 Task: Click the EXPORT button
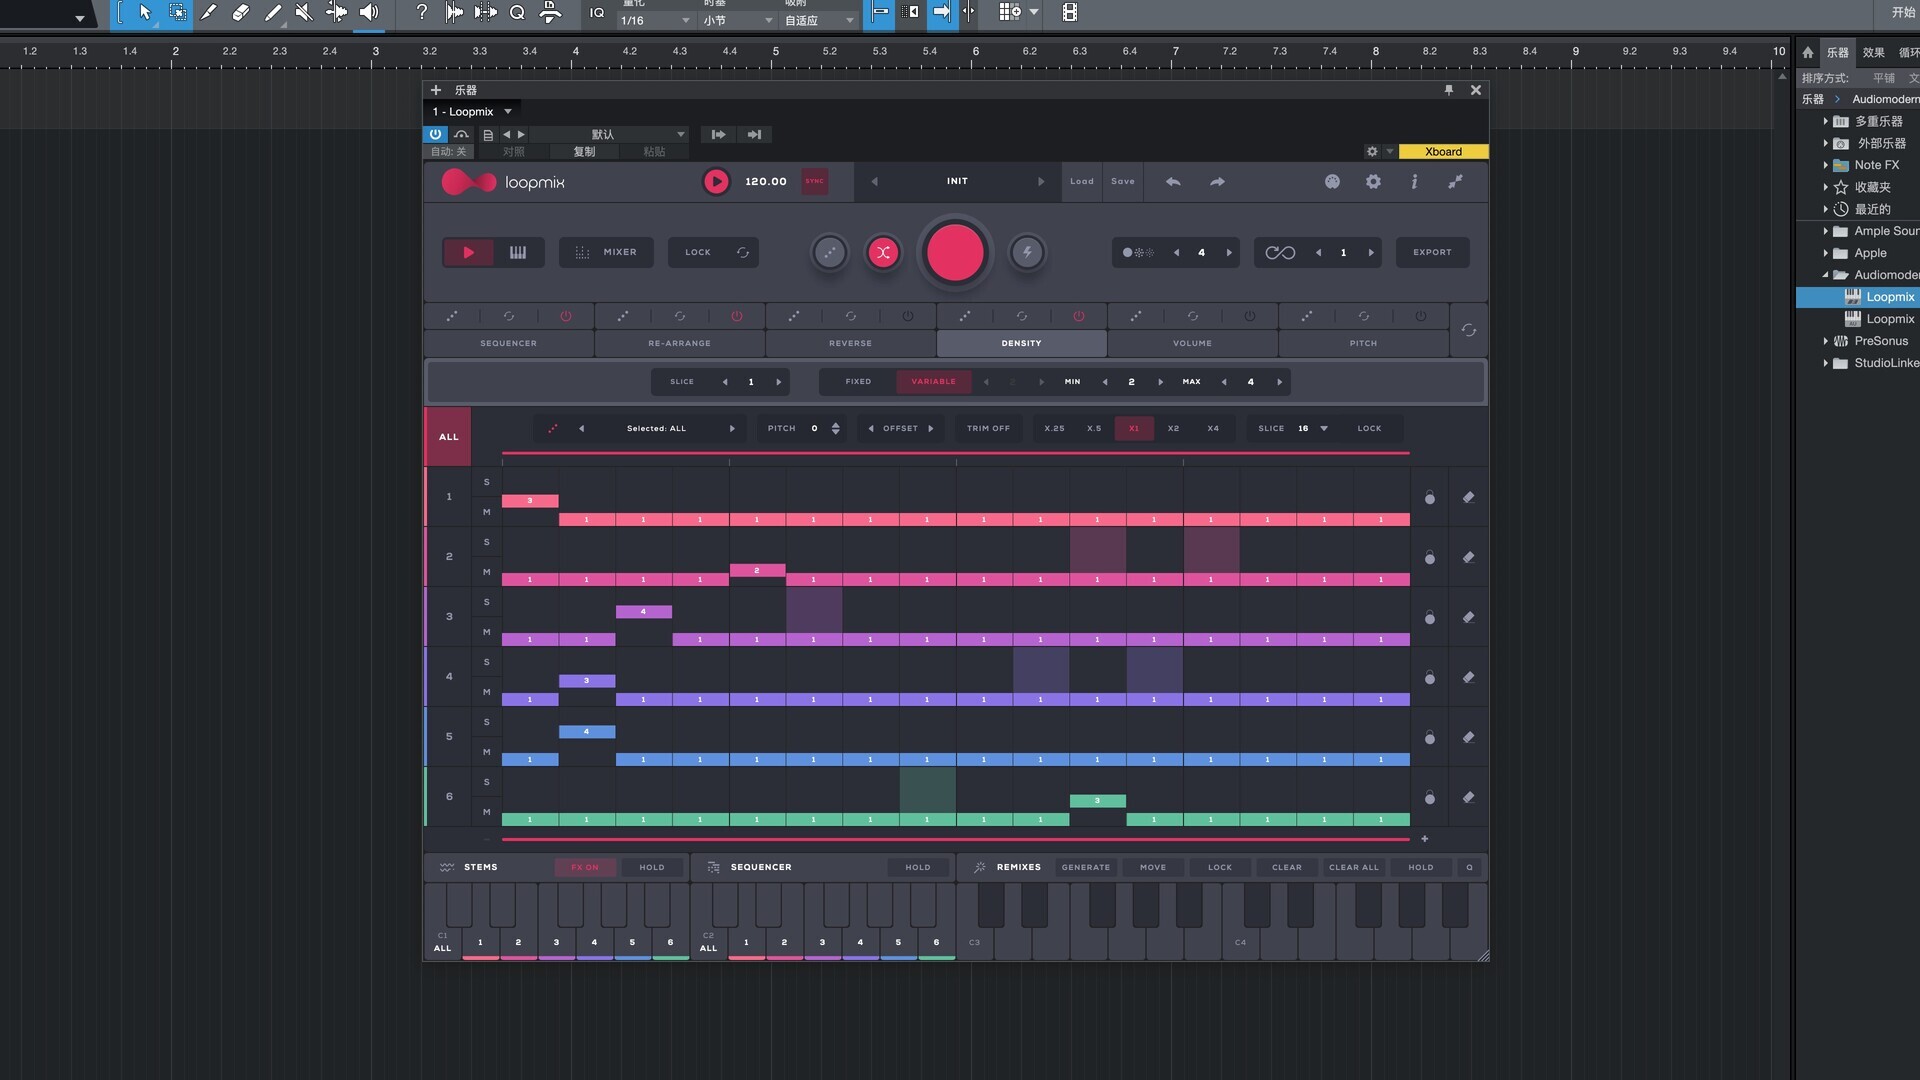click(x=1432, y=253)
